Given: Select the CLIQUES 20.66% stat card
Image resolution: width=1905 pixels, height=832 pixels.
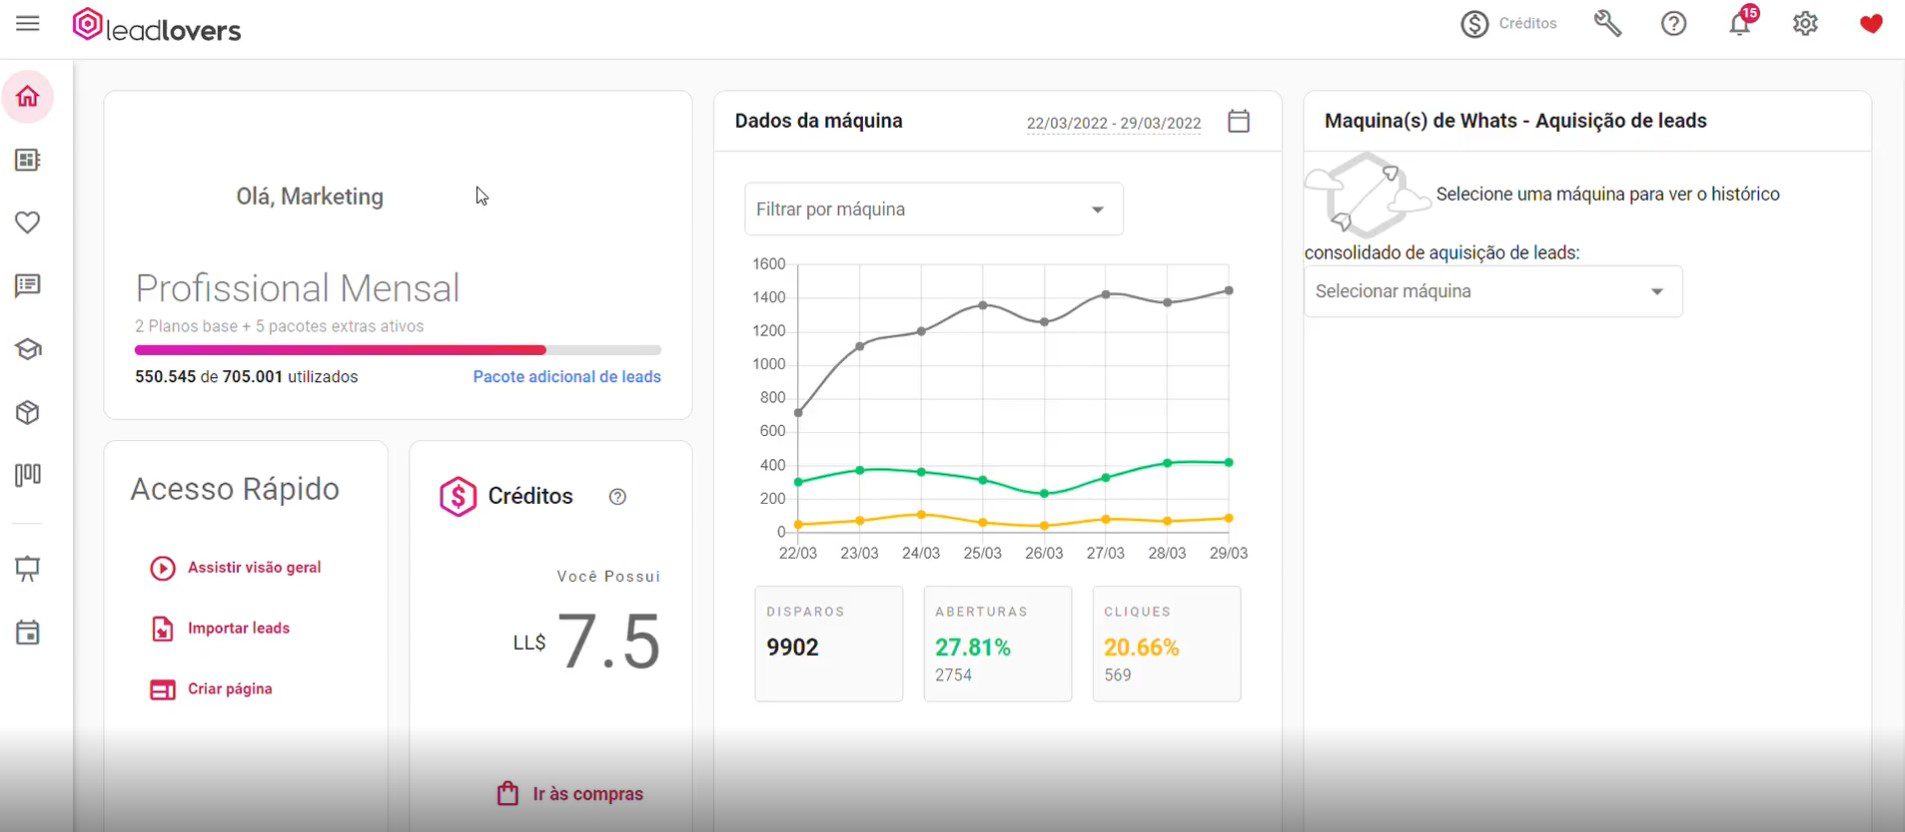Looking at the screenshot, I should pos(1167,644).
